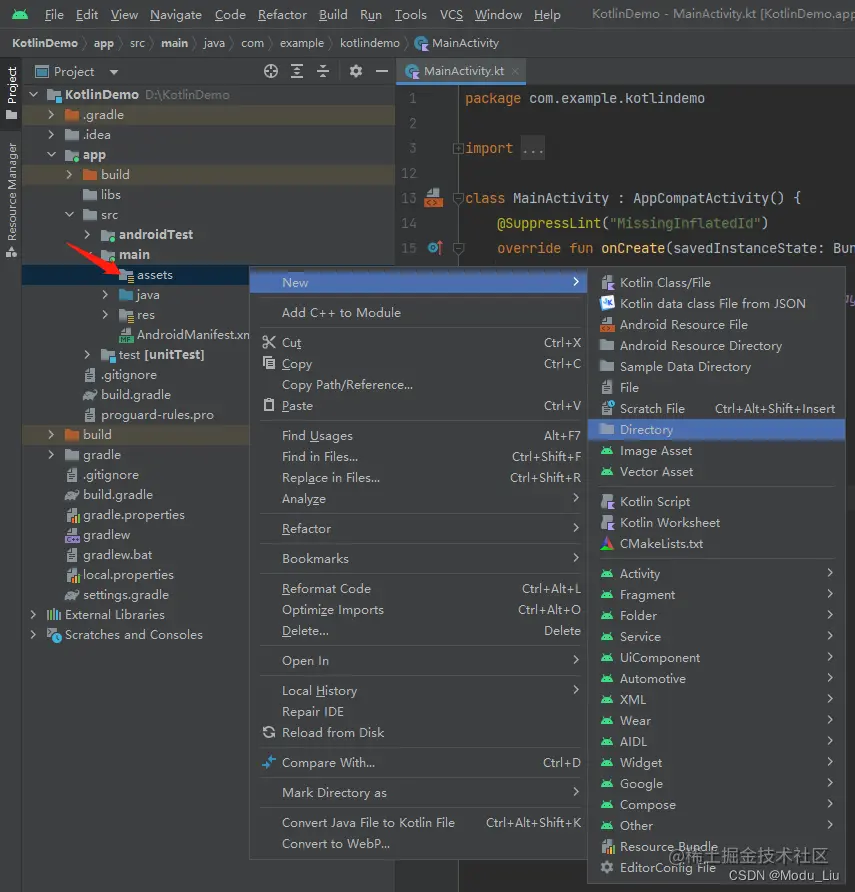Open Project panel settings gear
Image resolution: width=855 pixels, height=892 pixels.
coord(356,71)
